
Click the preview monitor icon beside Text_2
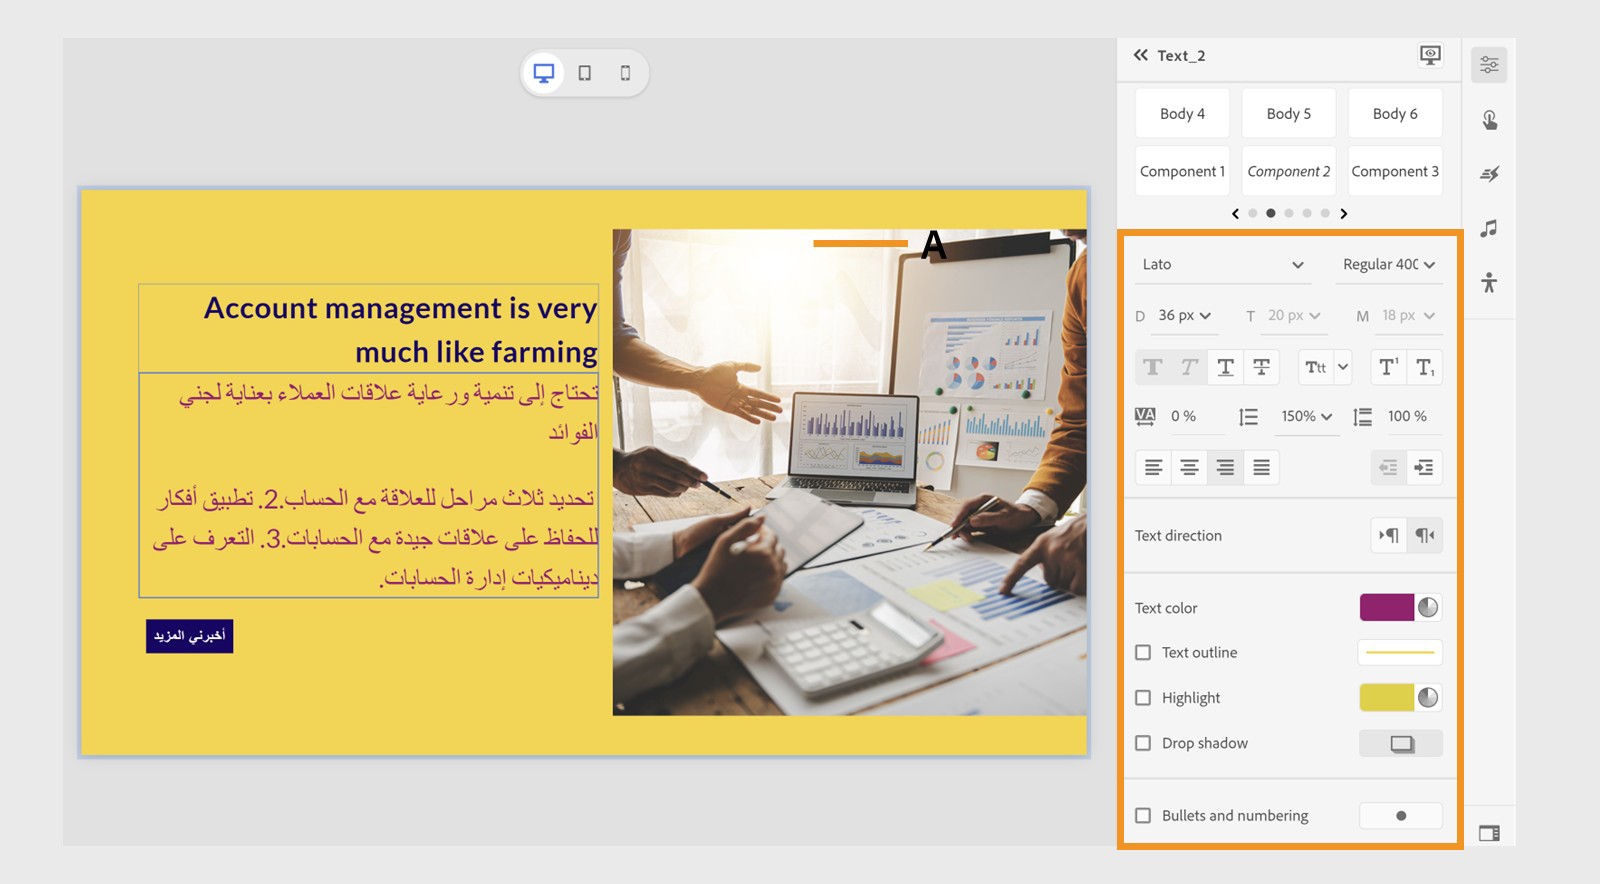pyautogui.click(x=1430, y=55)
